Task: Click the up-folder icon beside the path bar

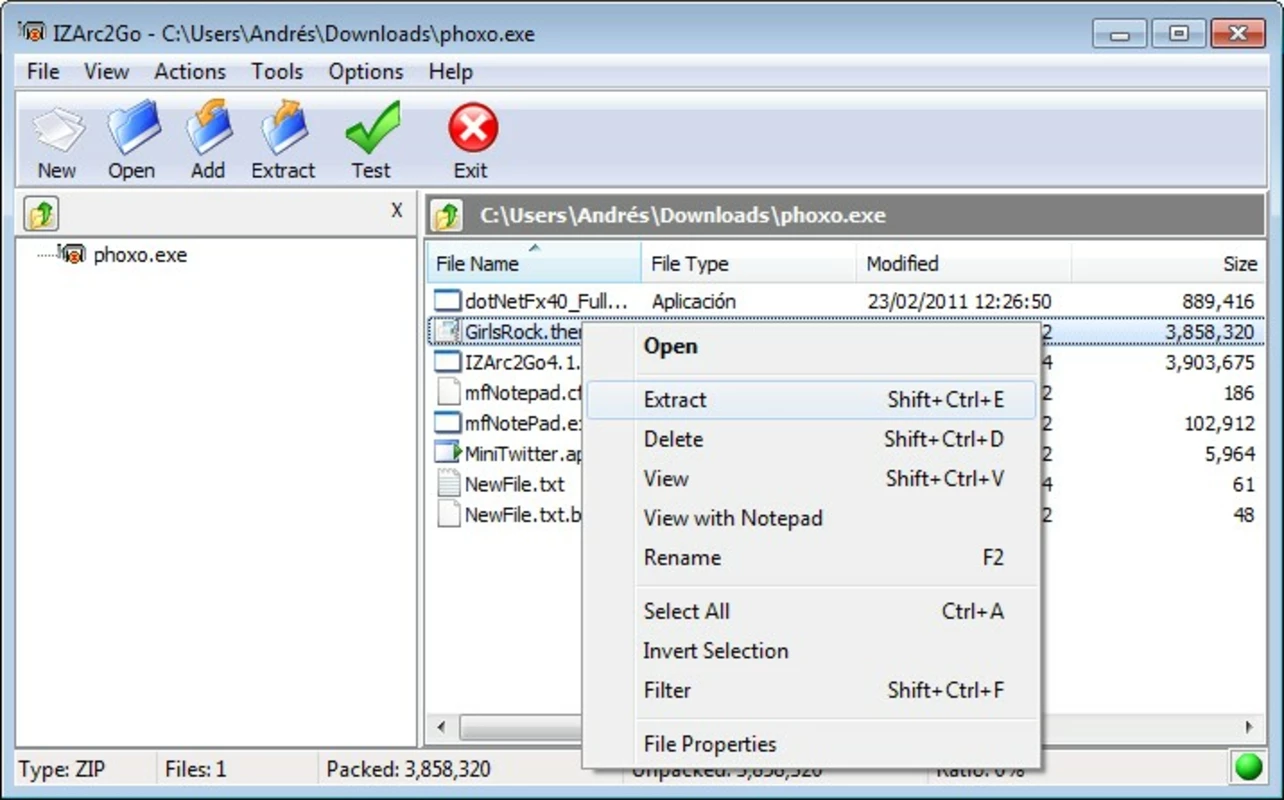Action: click(x=446, y=214)
